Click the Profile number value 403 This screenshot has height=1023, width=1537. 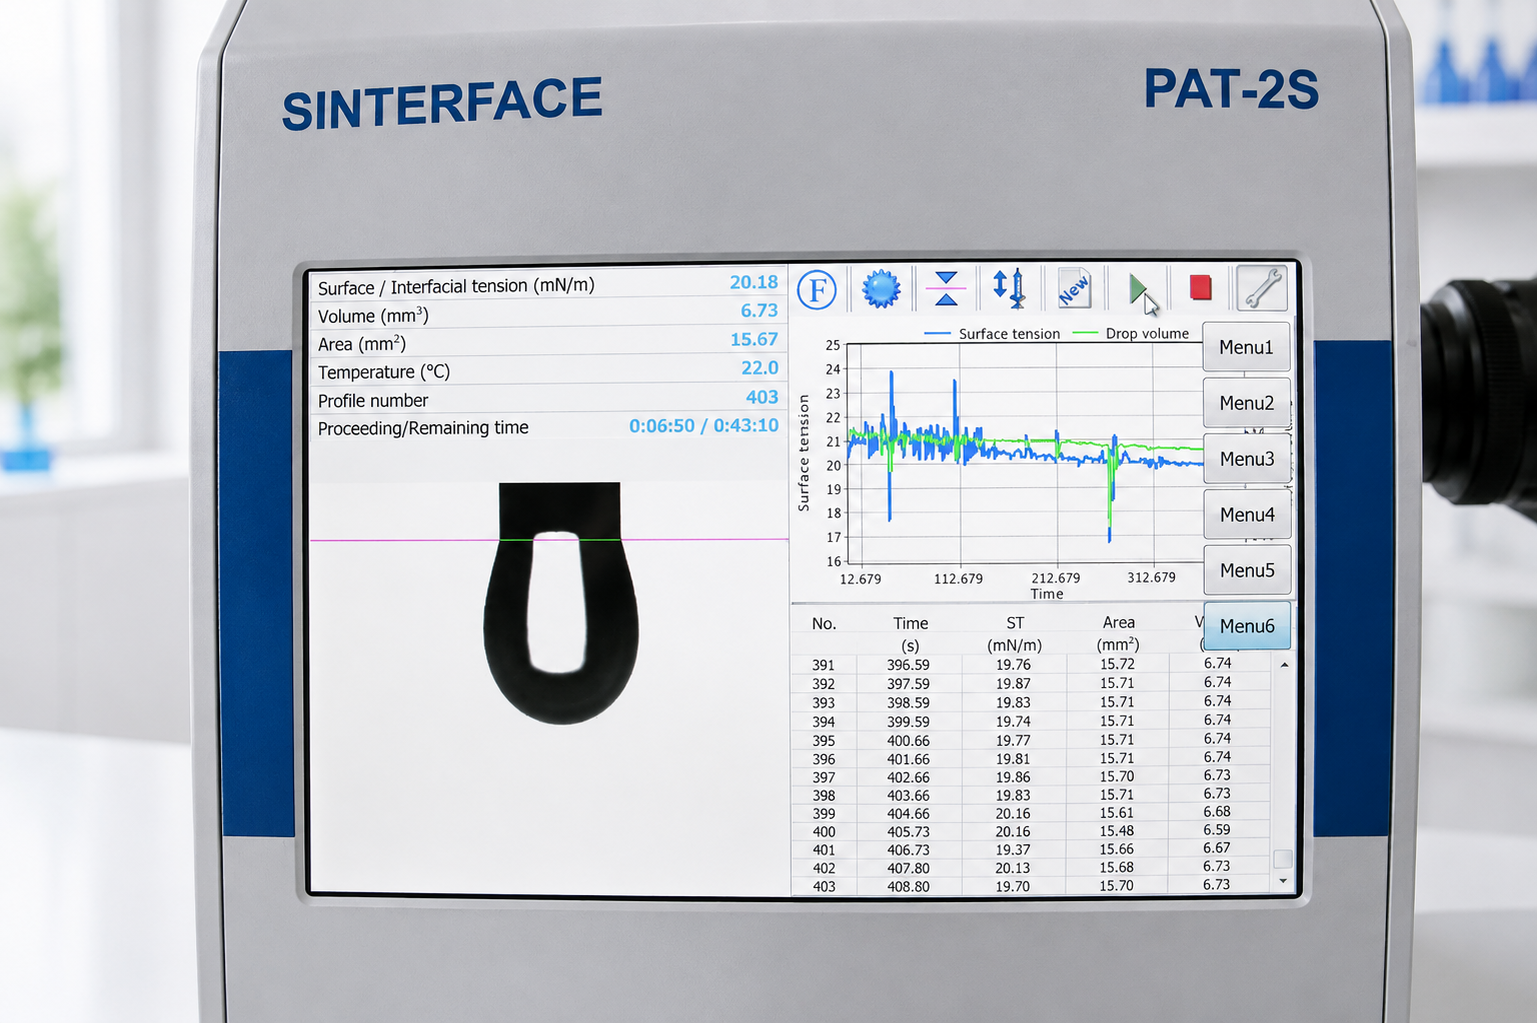[761, 397]
